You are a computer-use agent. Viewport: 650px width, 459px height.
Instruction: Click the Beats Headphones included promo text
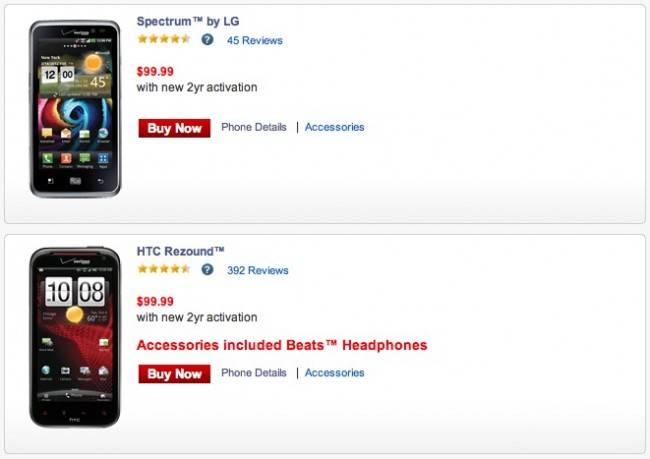[x=282, y=345]
